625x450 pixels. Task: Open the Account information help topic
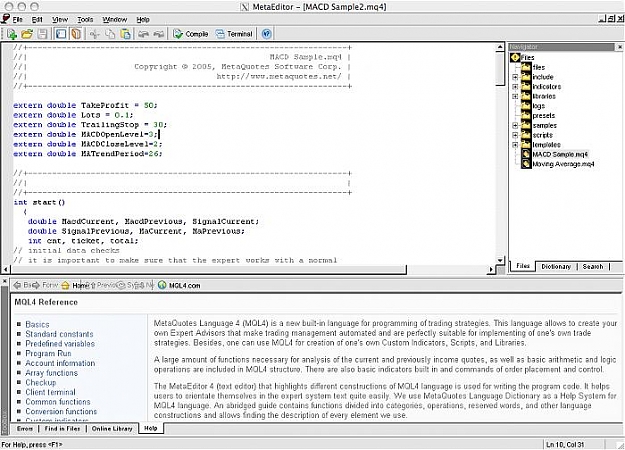tap(60, 363)
